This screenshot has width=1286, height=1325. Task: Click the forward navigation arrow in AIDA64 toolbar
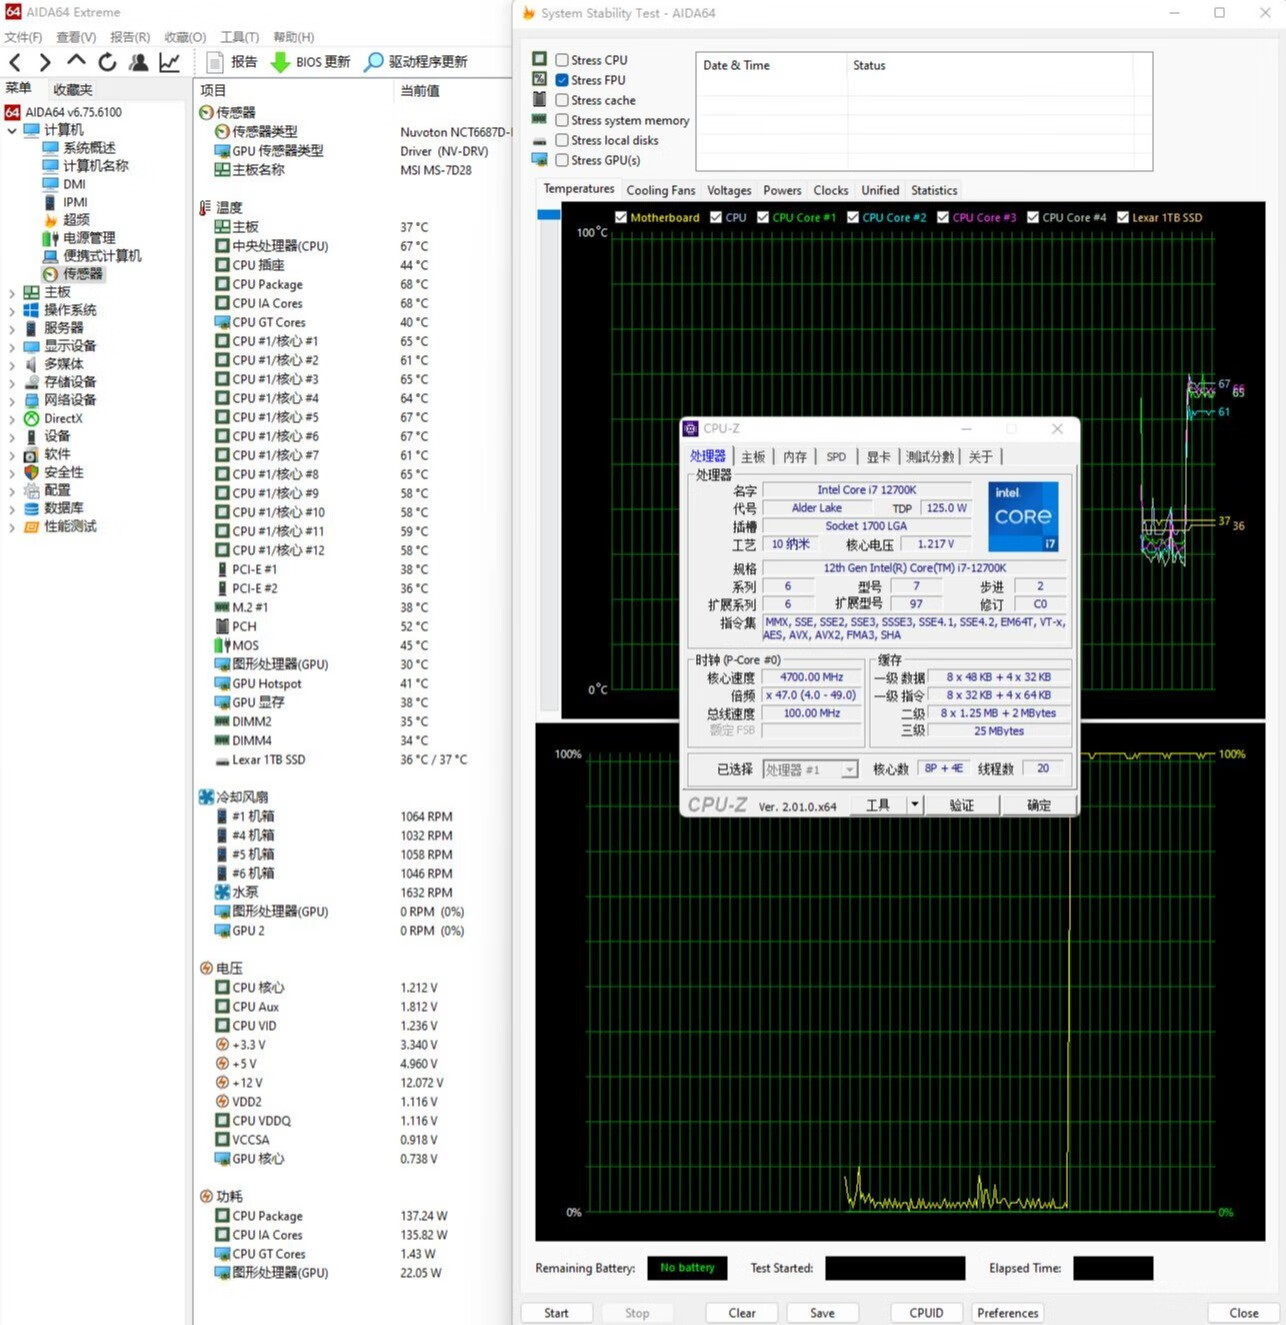[x=45, y=62]
